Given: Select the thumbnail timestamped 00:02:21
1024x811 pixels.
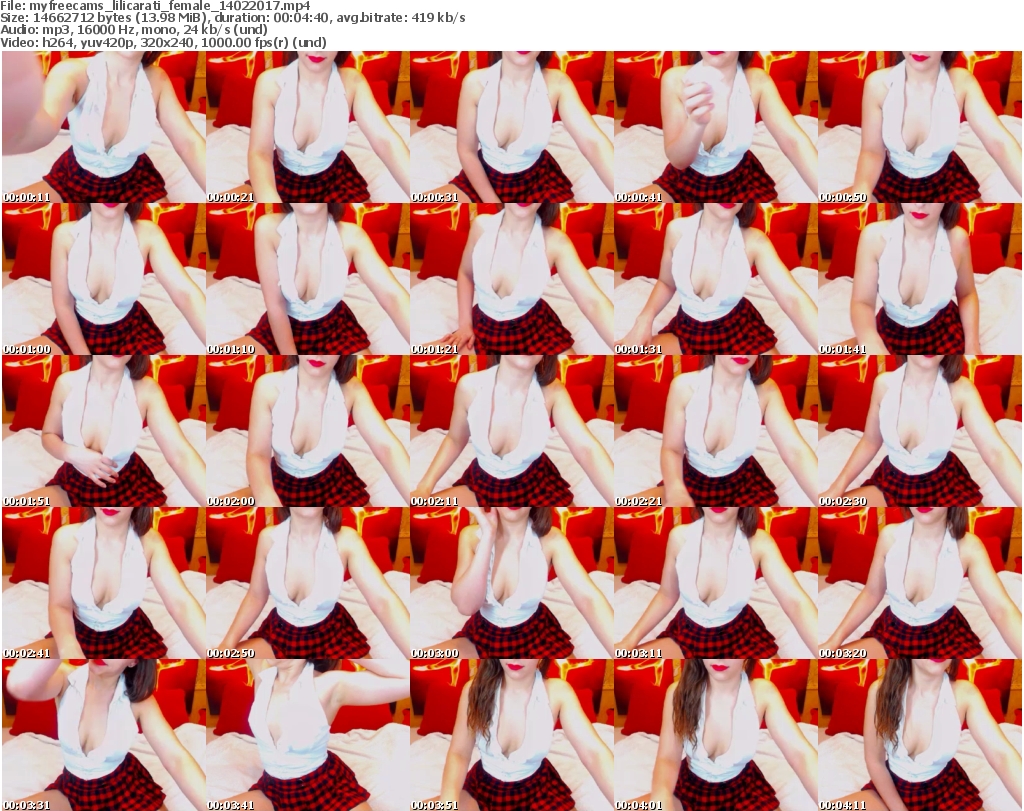Looking at the screenshot, I should pyautogui.click(x=716, y=431).
